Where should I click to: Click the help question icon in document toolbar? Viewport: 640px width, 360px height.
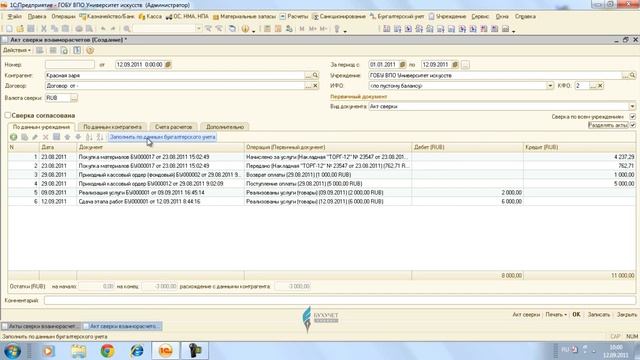pos(90,51)
